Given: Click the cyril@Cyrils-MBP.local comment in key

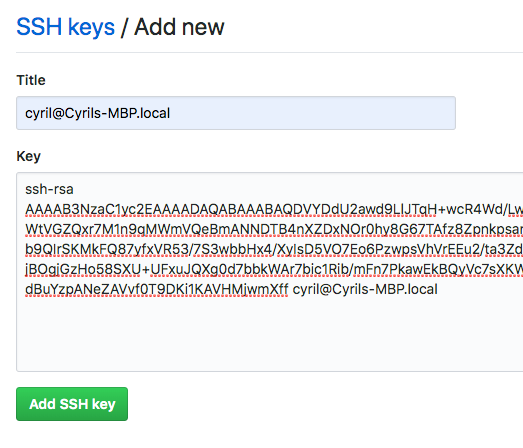Looking at the screenshot, I should (365, 289).
